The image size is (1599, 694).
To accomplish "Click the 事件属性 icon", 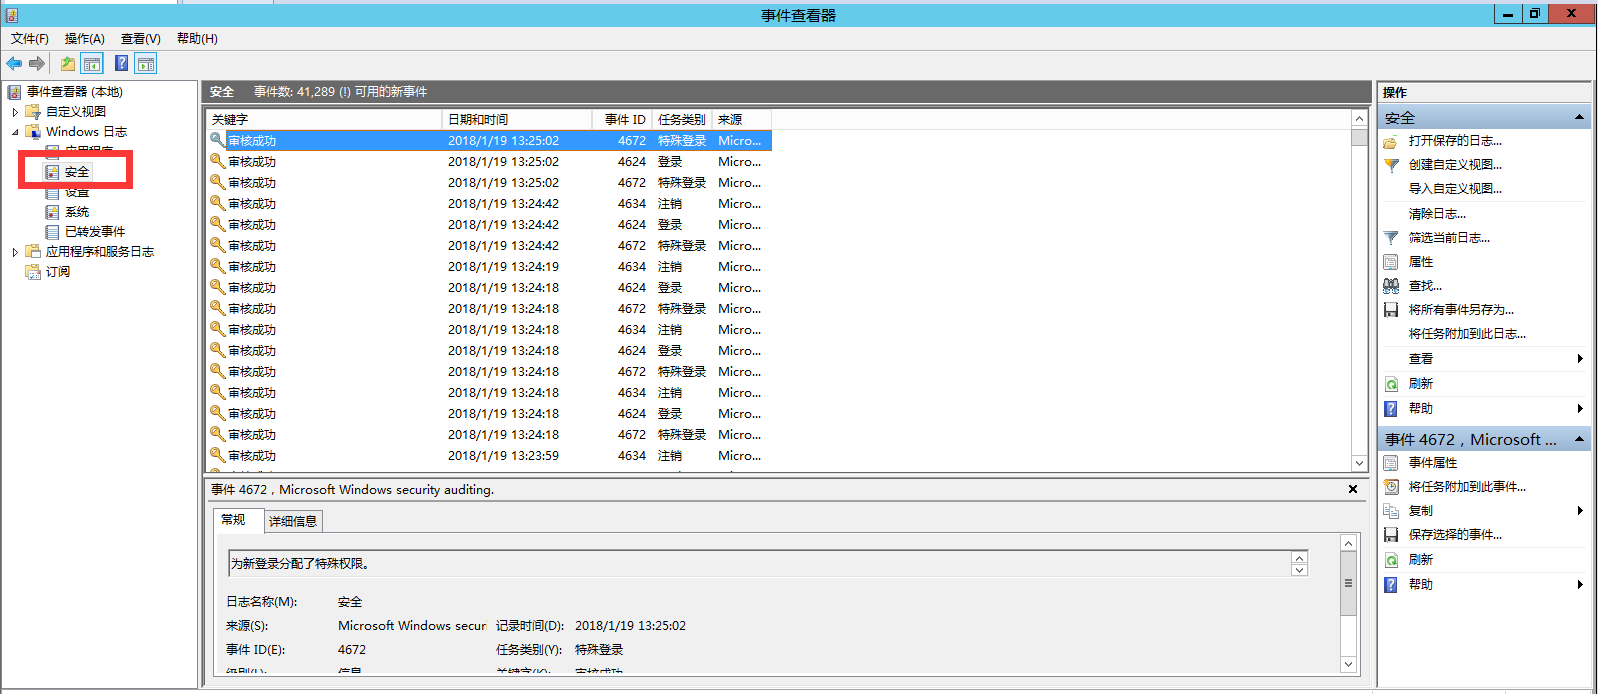I will click(x=1391, y=463).
